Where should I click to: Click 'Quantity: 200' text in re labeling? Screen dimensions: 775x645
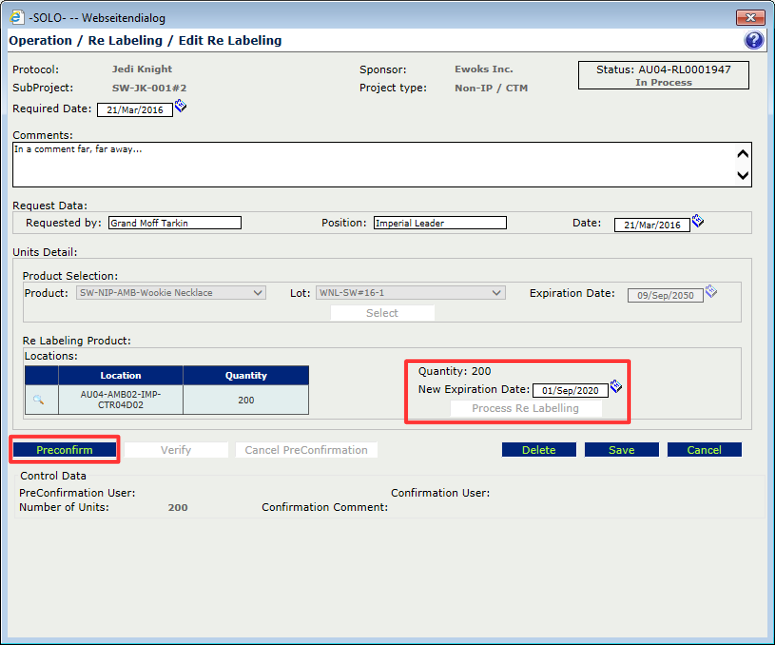click(x=455, y=371)
